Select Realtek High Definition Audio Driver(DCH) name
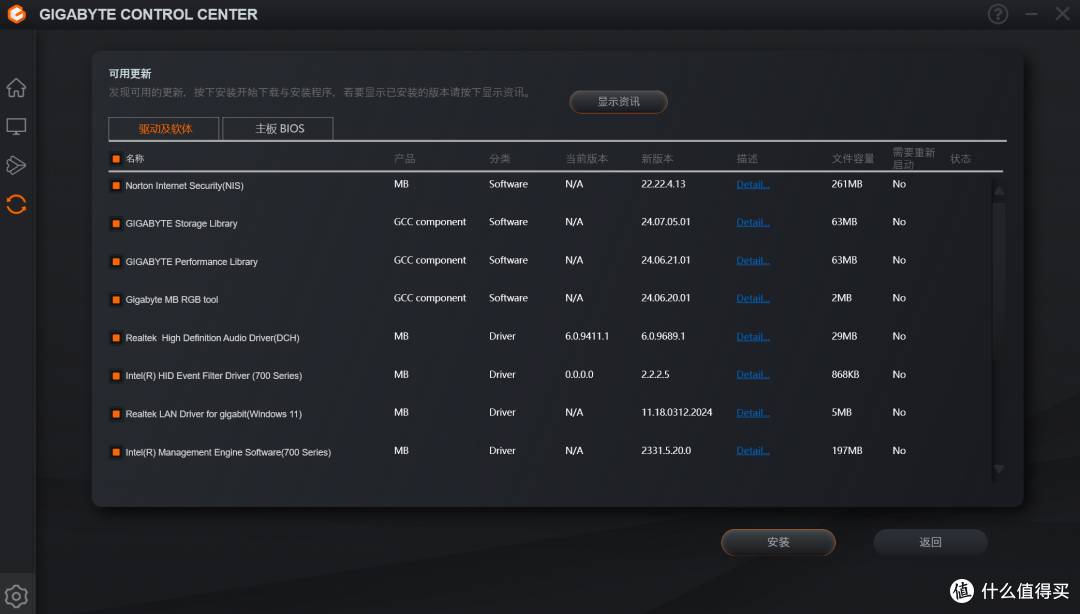The width and height of the screenshot is (1080, 614). click(212, 338)
